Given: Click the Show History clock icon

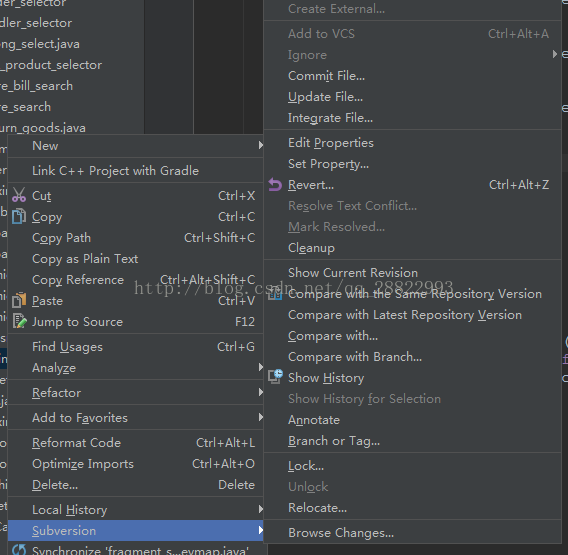Looking at the screenshot, I should (275, 377).
